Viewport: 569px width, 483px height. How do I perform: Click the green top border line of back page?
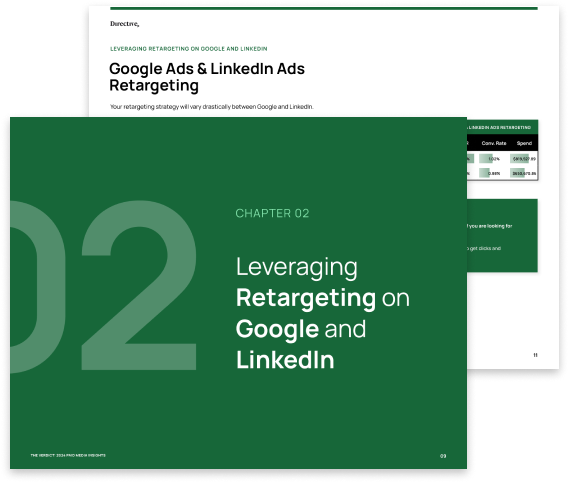coord(324,8)
